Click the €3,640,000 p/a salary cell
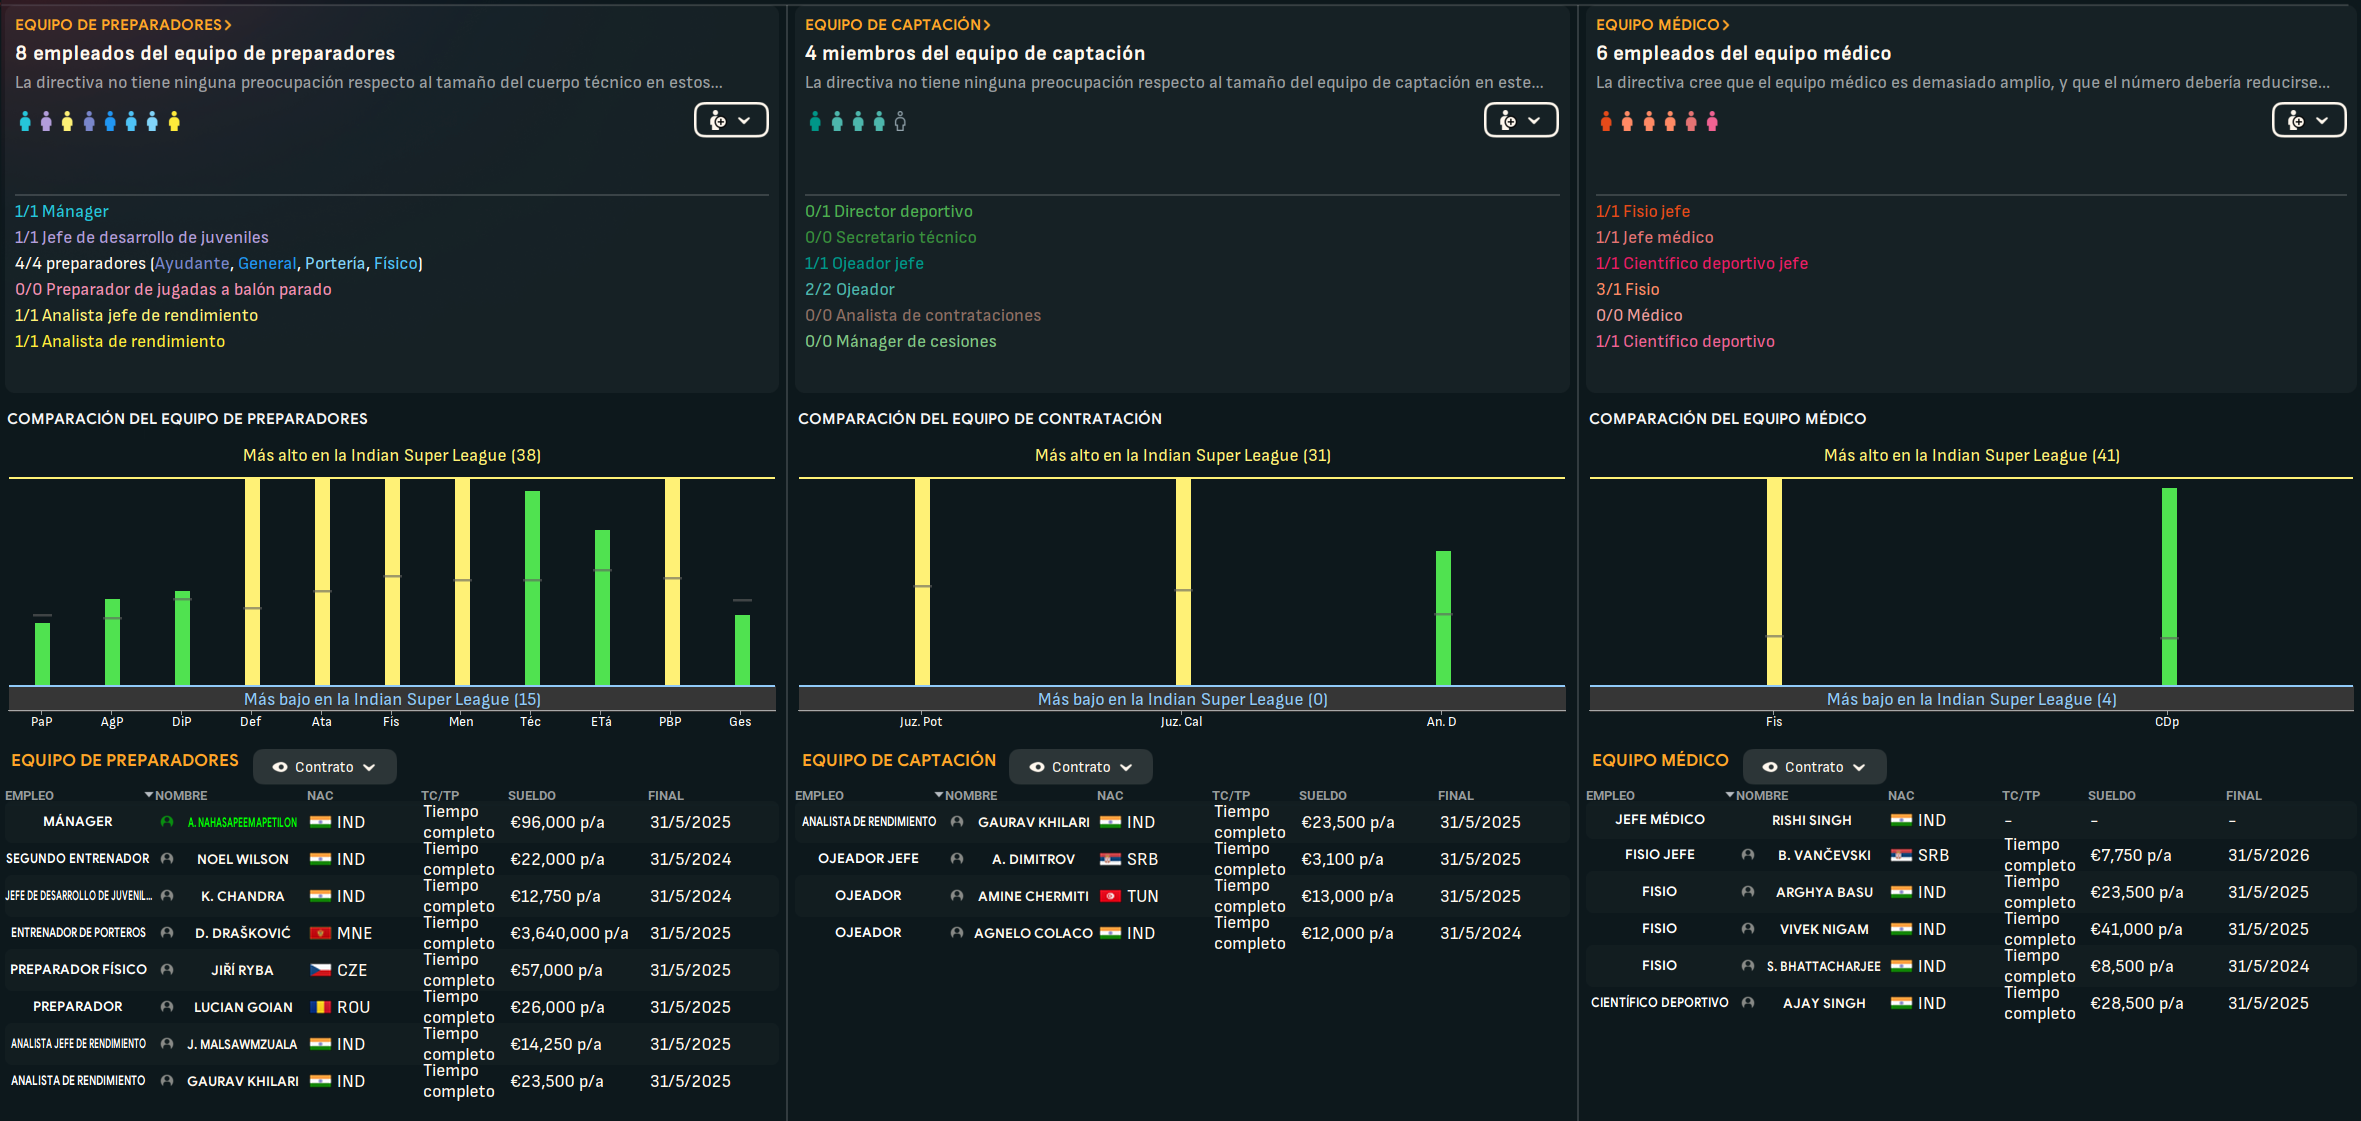The image size is (2361, 1121). 569,933
